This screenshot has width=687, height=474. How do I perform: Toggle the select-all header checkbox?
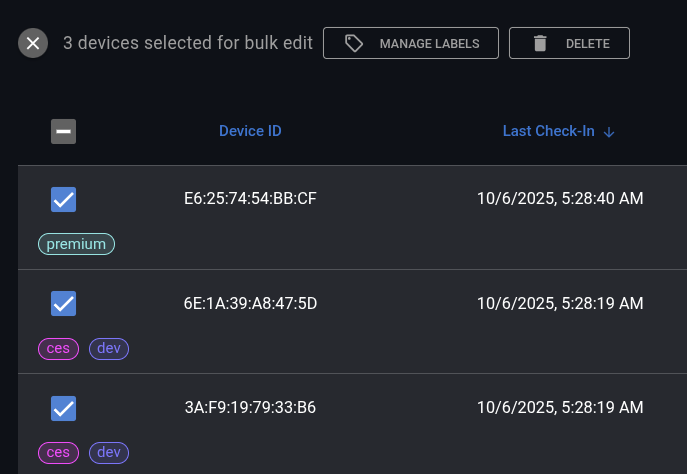pos(63,131)
